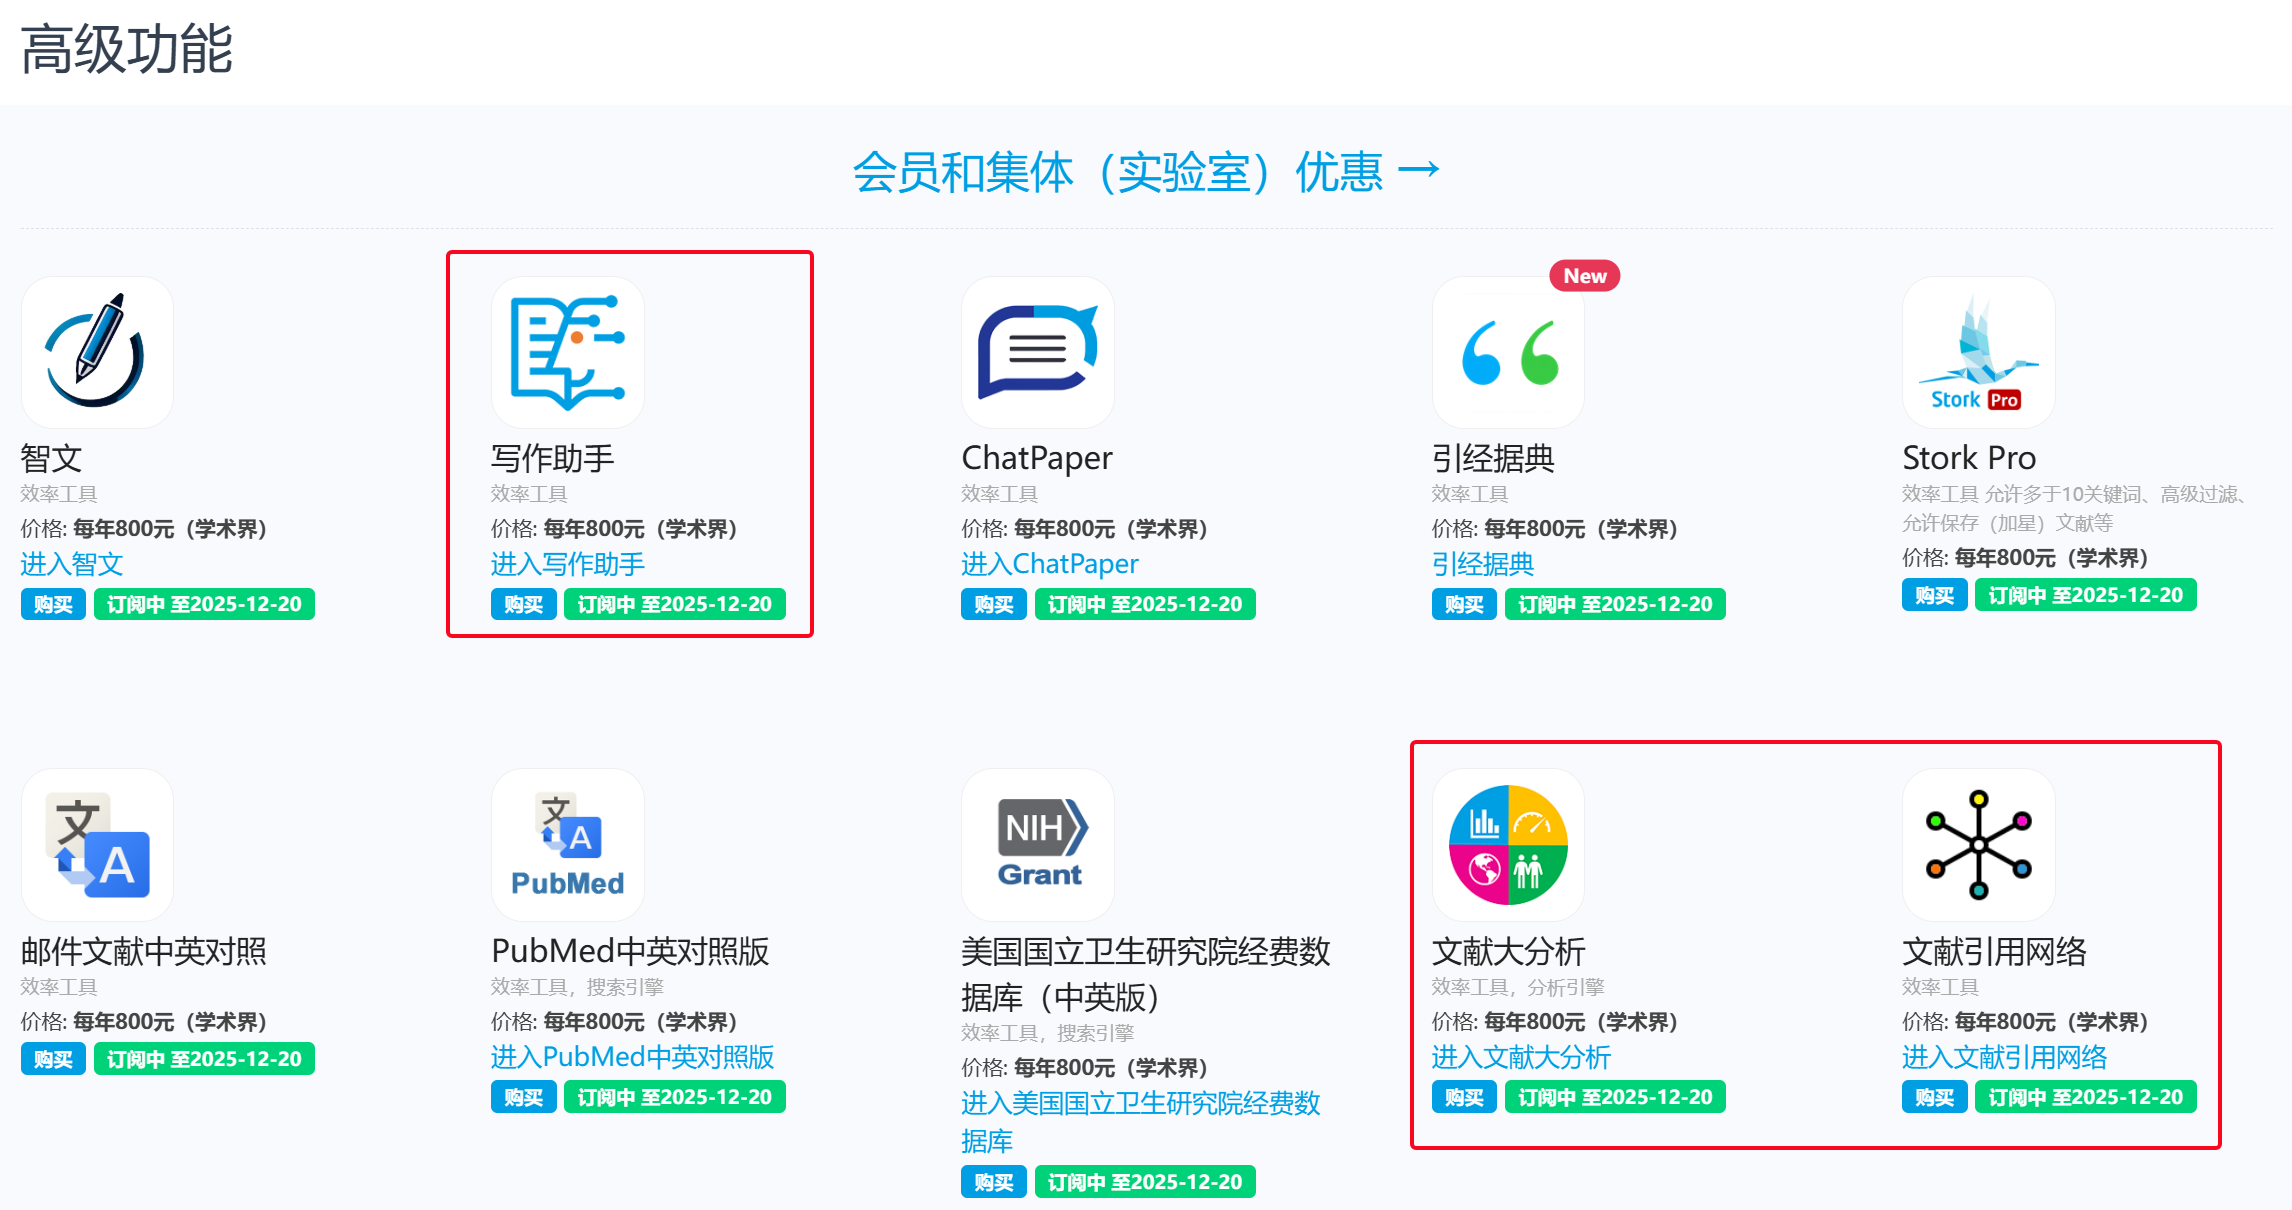Click the 文献引用网络 network graph icon

click(1978, 845)
